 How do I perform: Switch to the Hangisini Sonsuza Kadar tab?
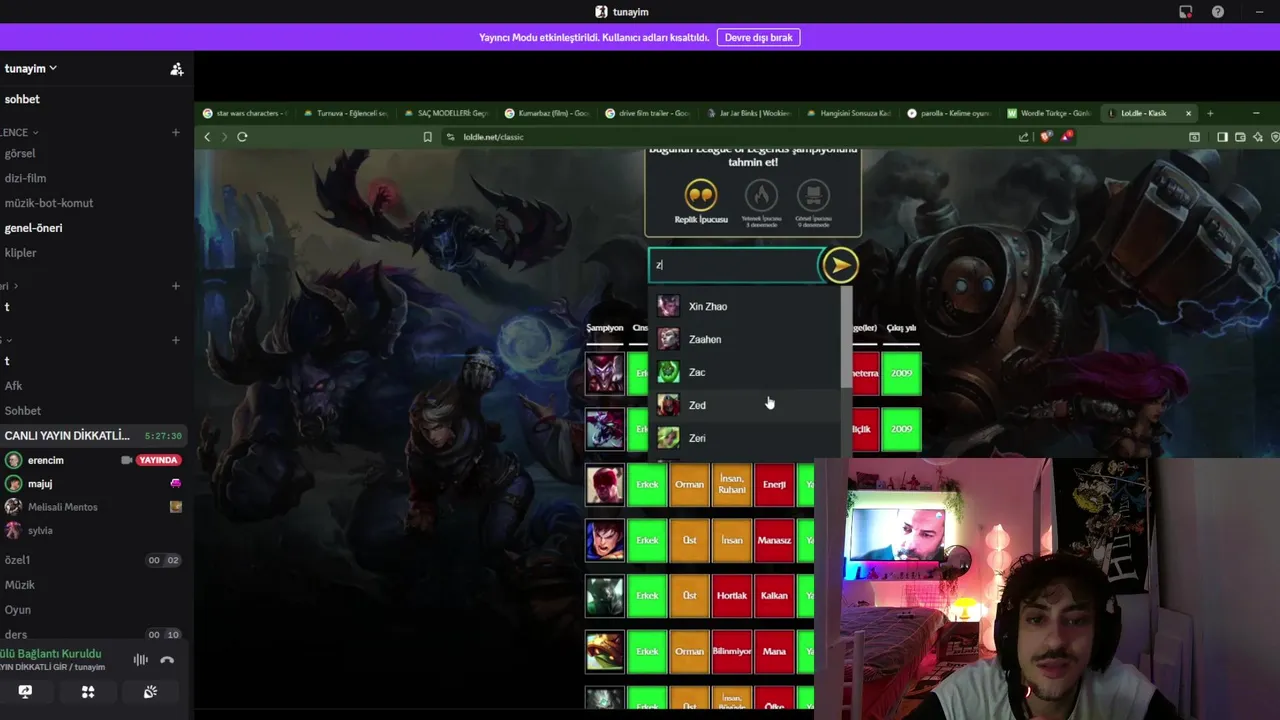tap(848, 113)
